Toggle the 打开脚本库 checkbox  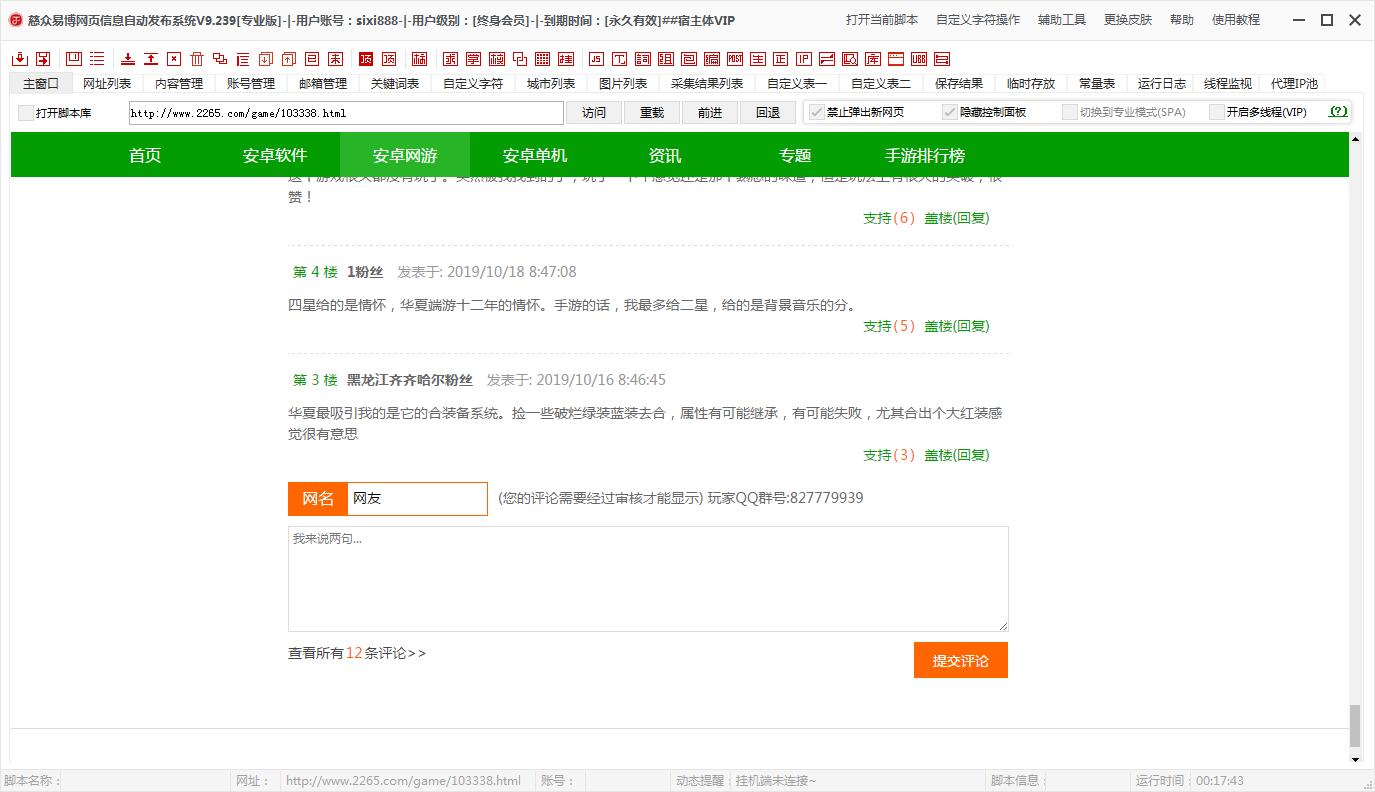(x=25, y=113)
